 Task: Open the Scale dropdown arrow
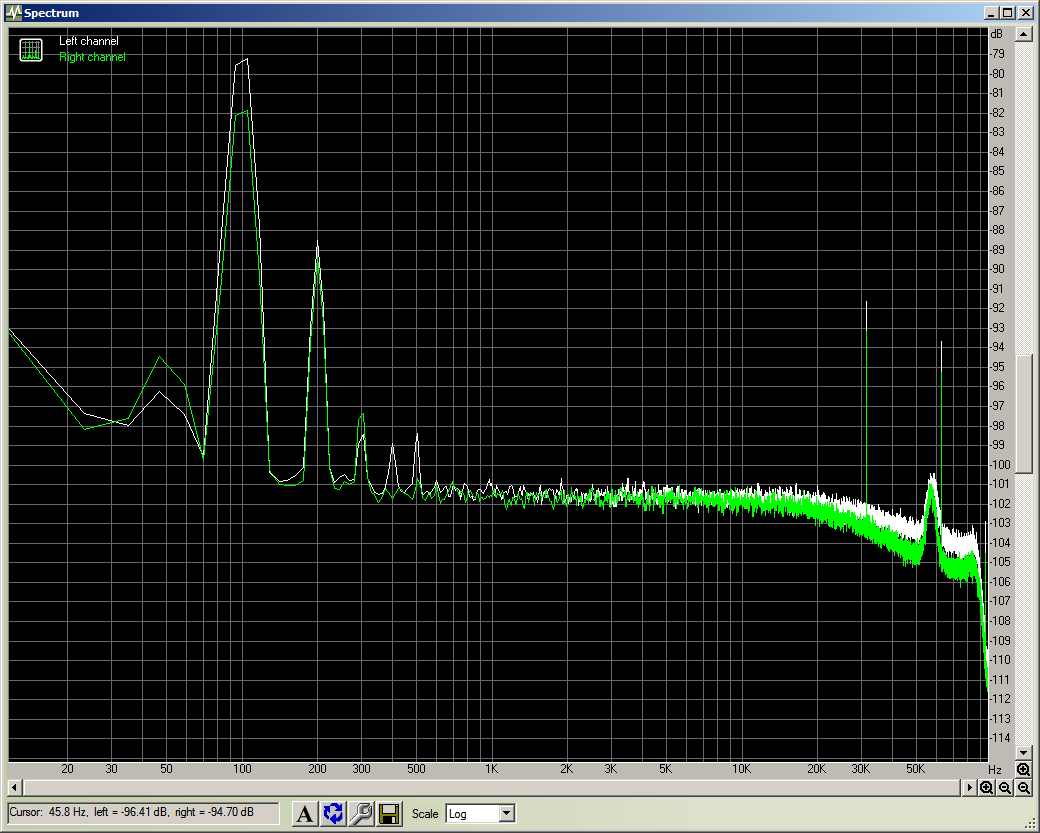point(507,813)
